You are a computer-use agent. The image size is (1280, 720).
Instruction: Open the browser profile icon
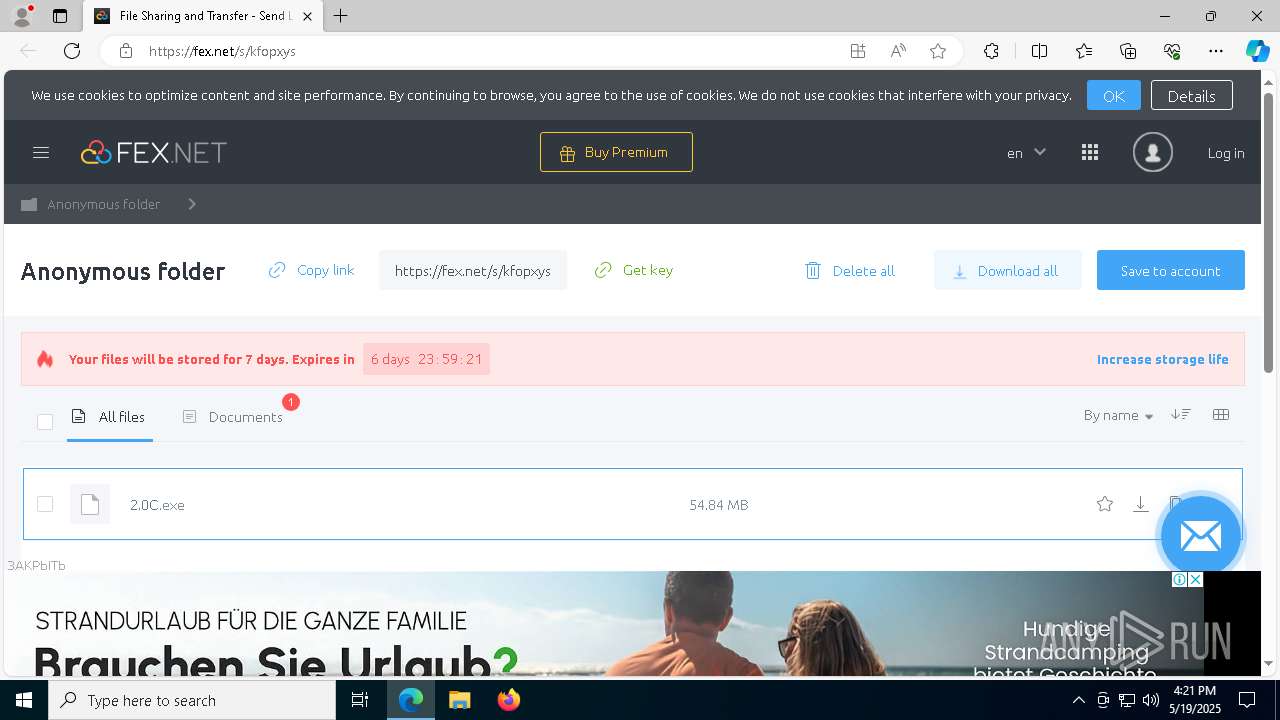pyautogui.click(x=22, y=16)
